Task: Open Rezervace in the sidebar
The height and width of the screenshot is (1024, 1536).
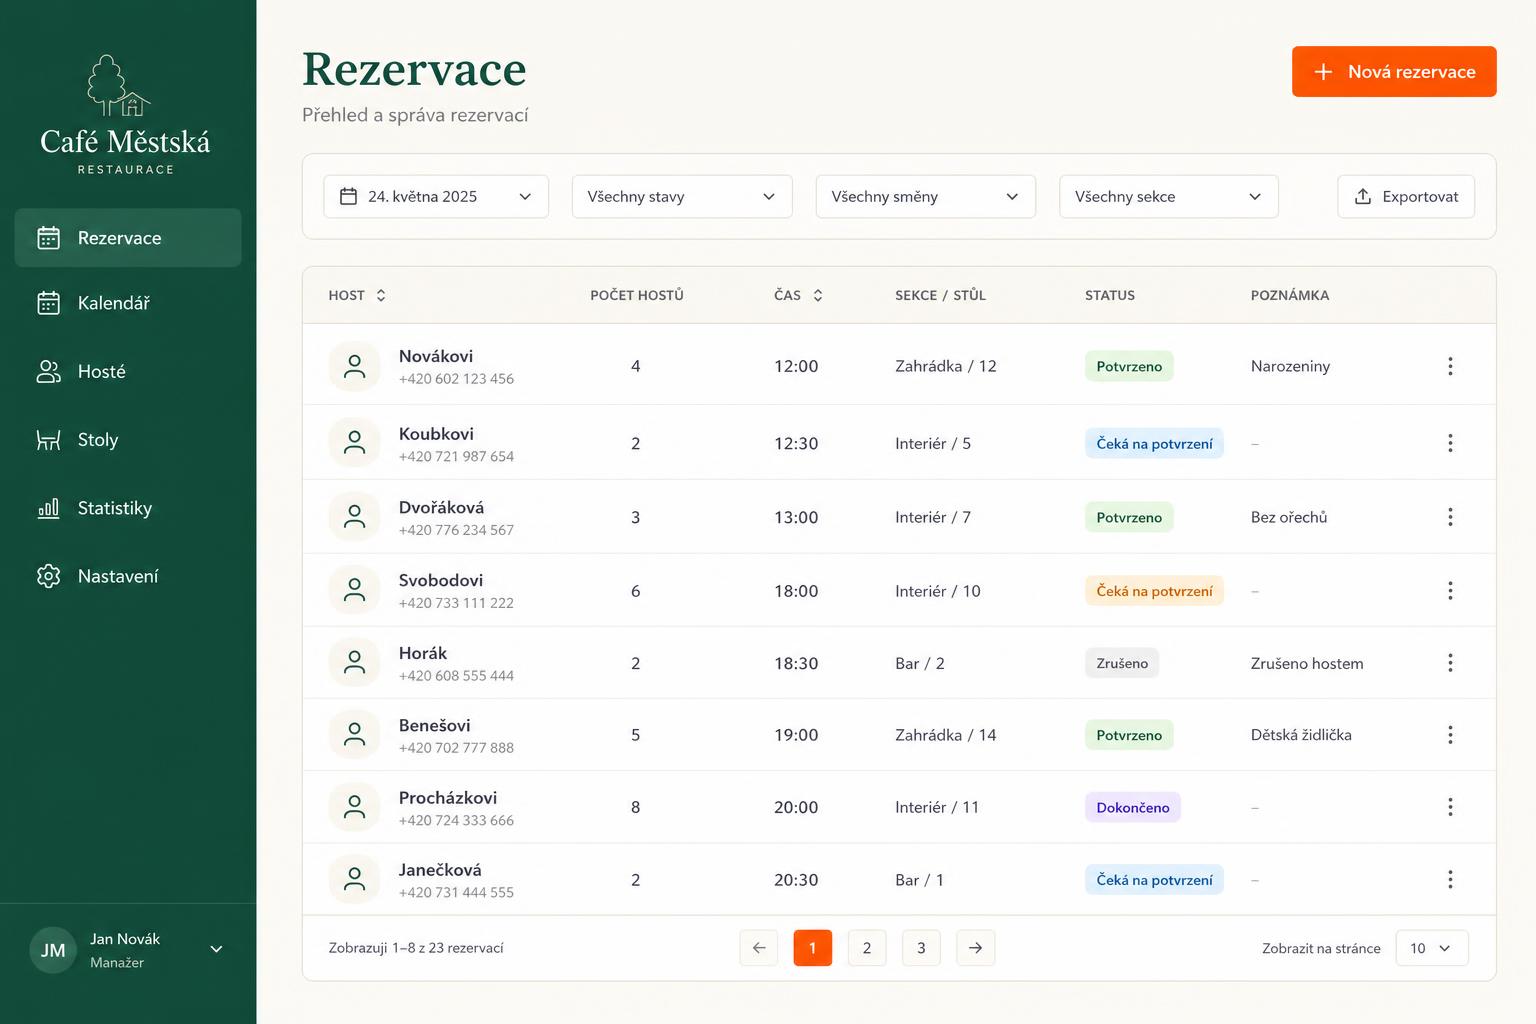Action: click(x=128, y=238)
